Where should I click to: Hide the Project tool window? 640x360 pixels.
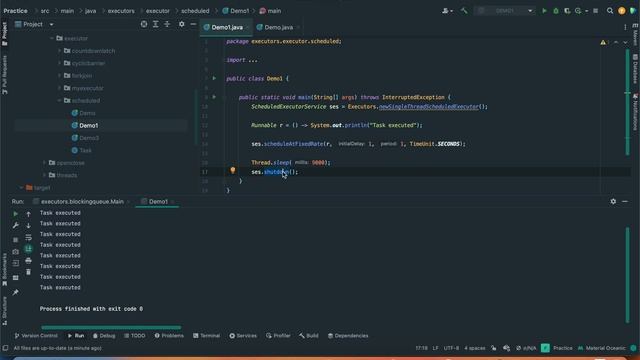(193, 24)
